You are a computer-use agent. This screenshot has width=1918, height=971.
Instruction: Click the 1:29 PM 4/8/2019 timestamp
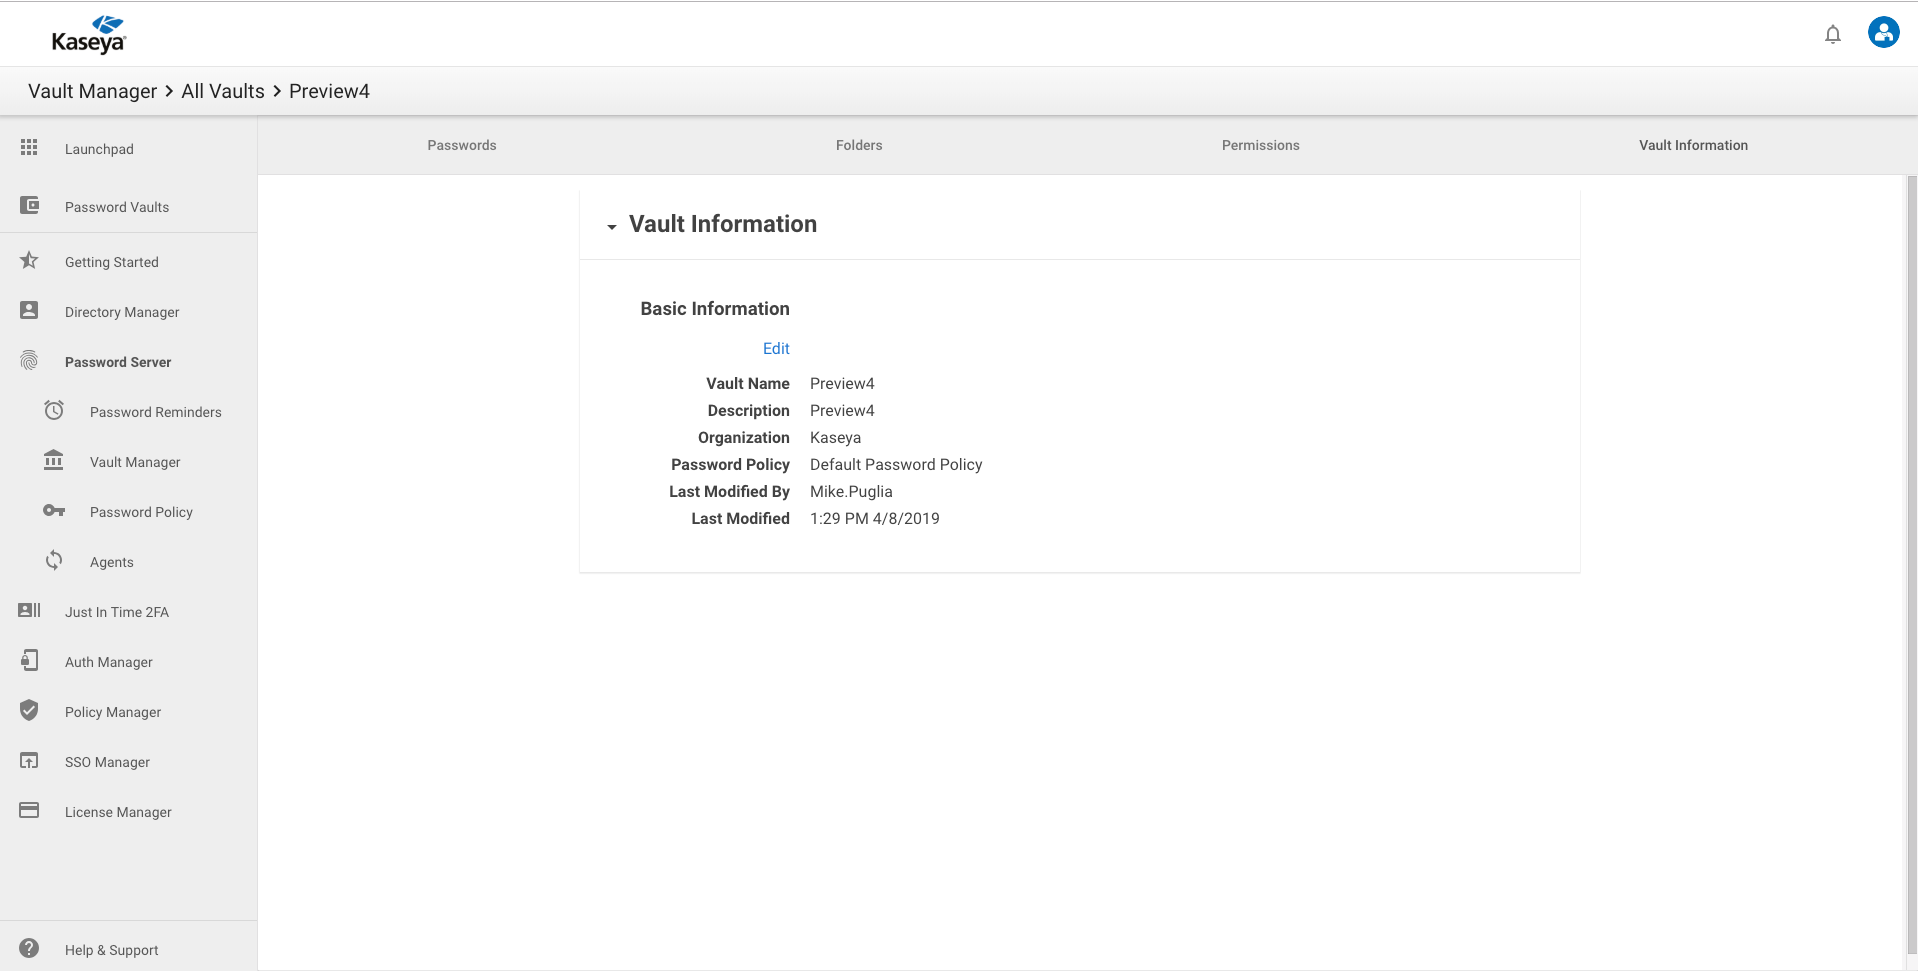(x=875, y=518)
